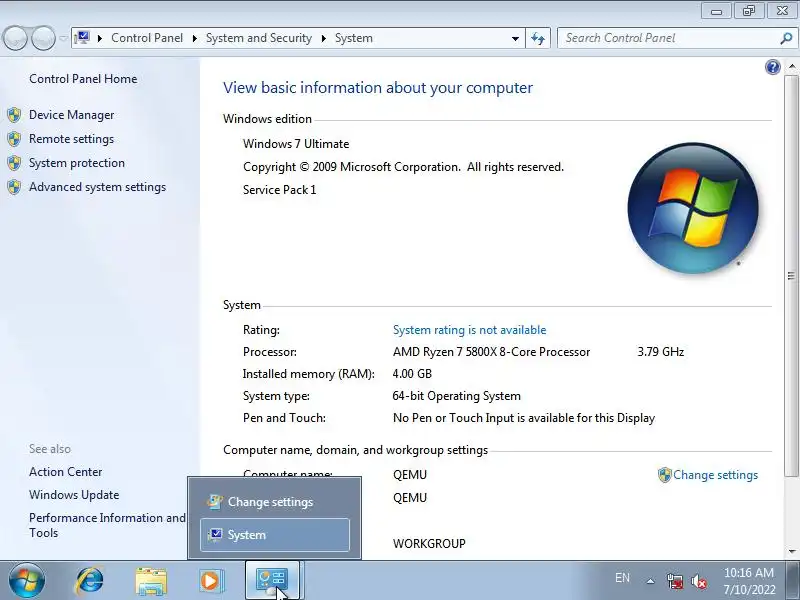Image resolution: width=800 pixels, height=600 pixels.
Task: Select Change settings in taskbar window list
Action: pos(275,502)
